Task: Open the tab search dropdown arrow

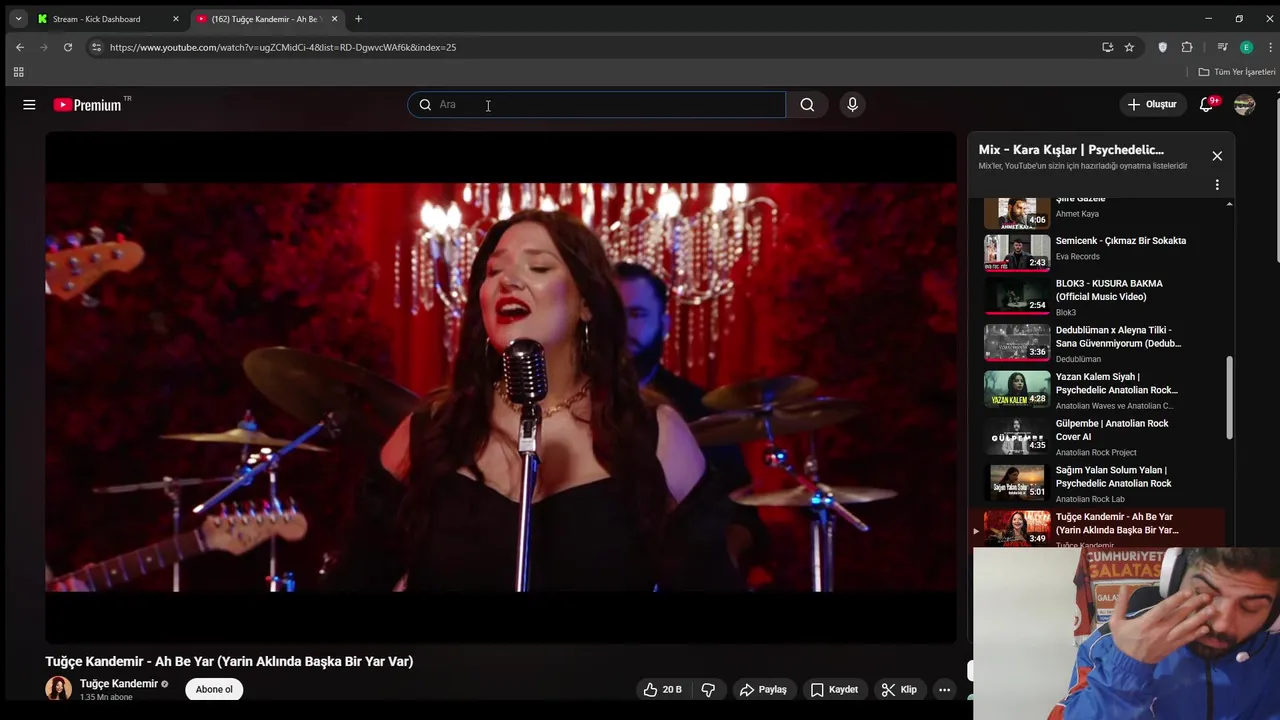Action: pos(18,18)
